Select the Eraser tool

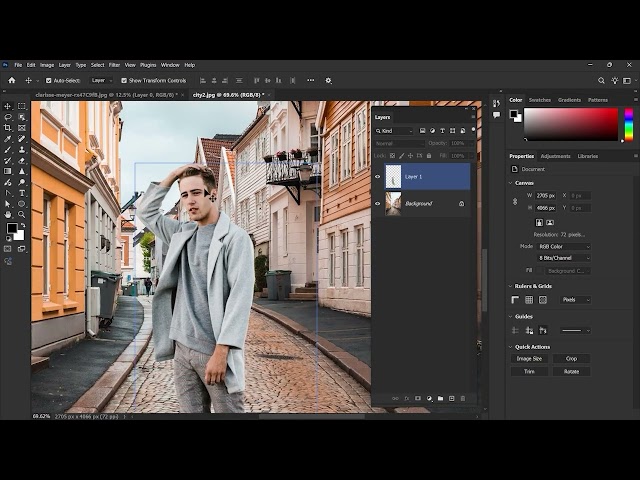[x=22, y=161]
